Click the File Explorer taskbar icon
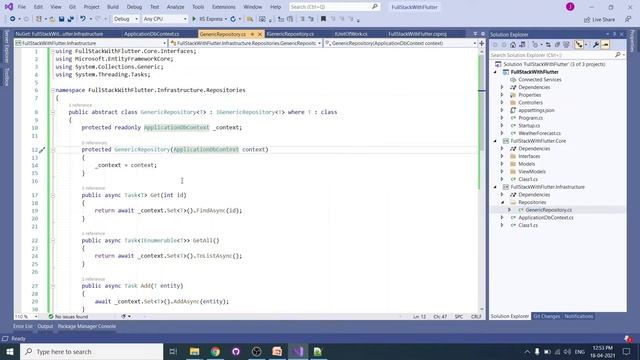640x360 pixels. (195, 351)
